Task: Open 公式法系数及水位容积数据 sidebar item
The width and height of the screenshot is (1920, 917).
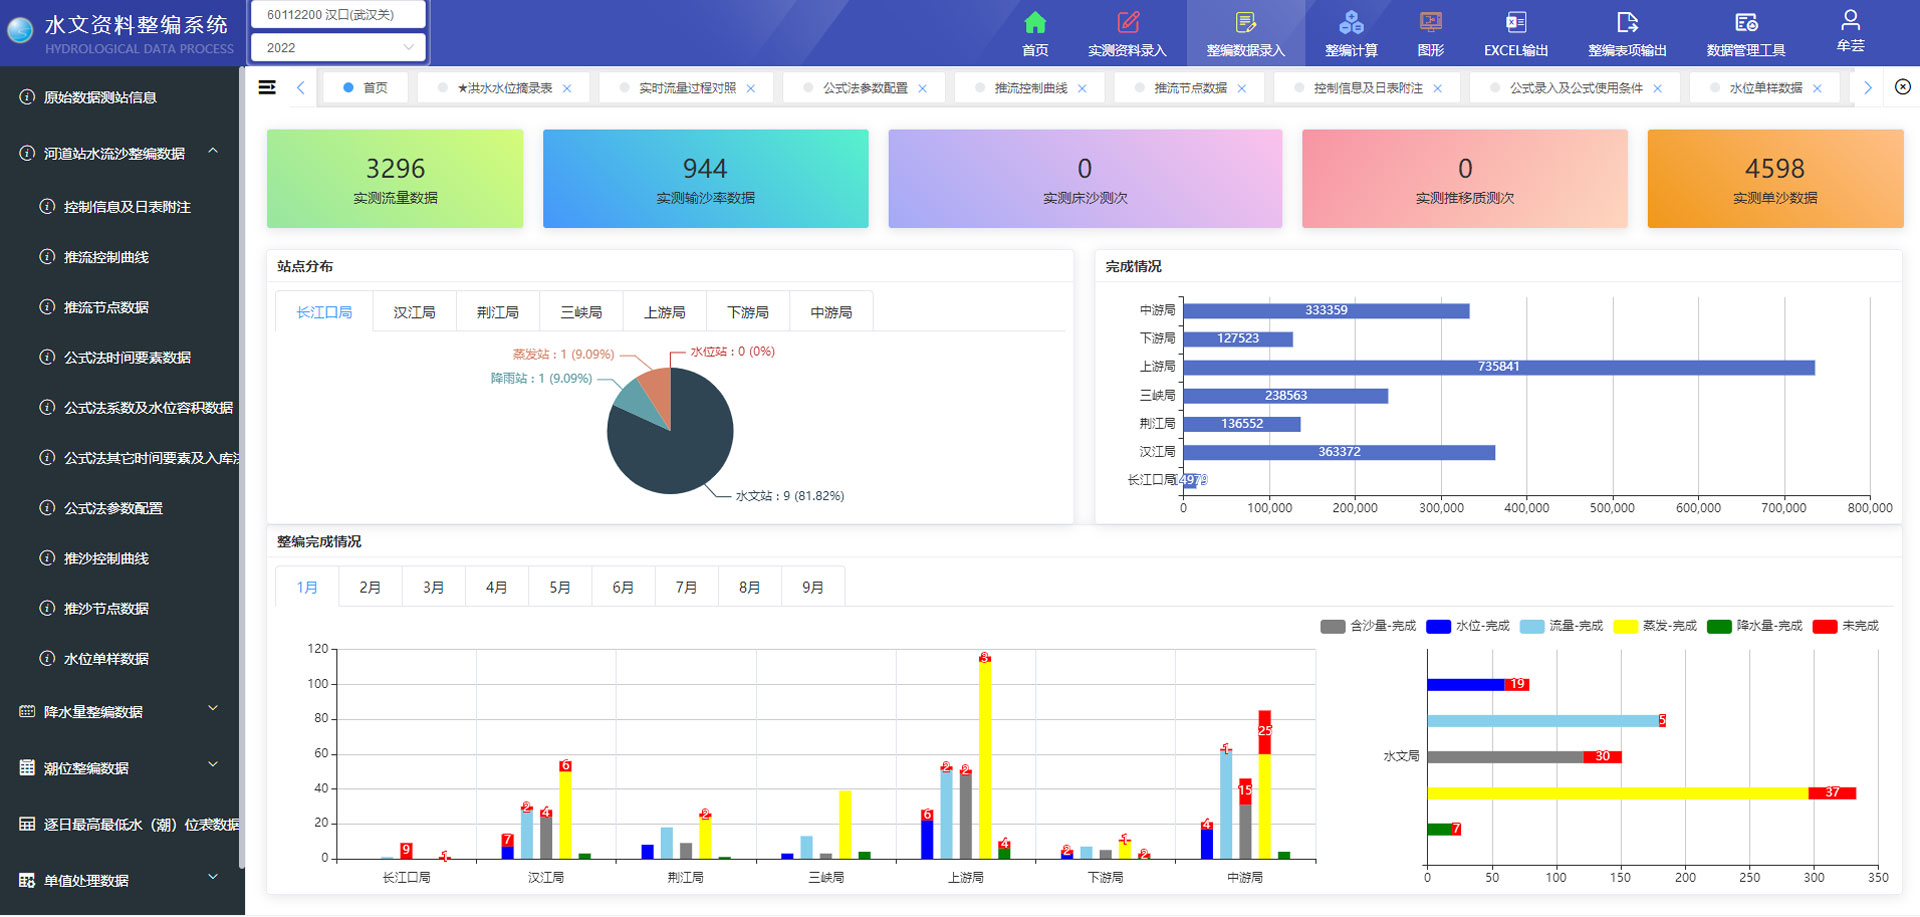Action: tap(148, 407)
